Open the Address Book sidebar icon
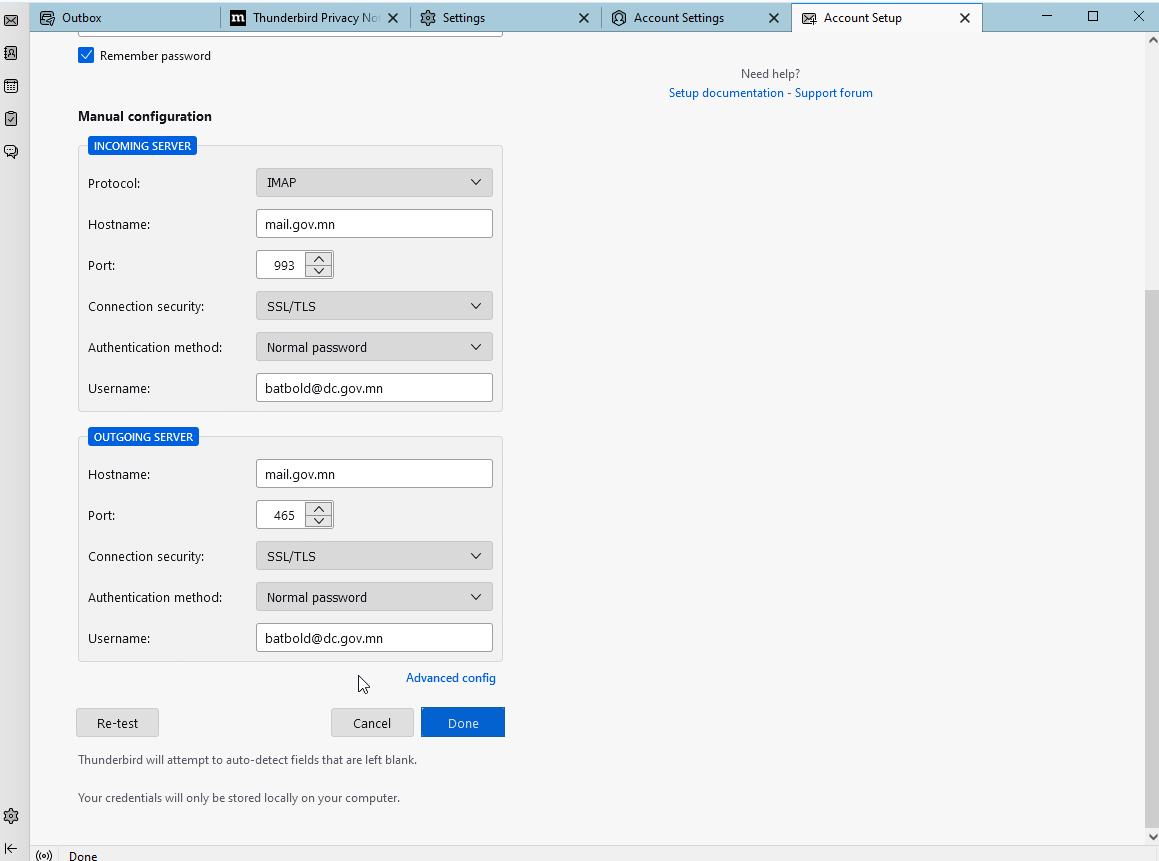This screenshot has height=861, width=1159. [x=11, y=53]
